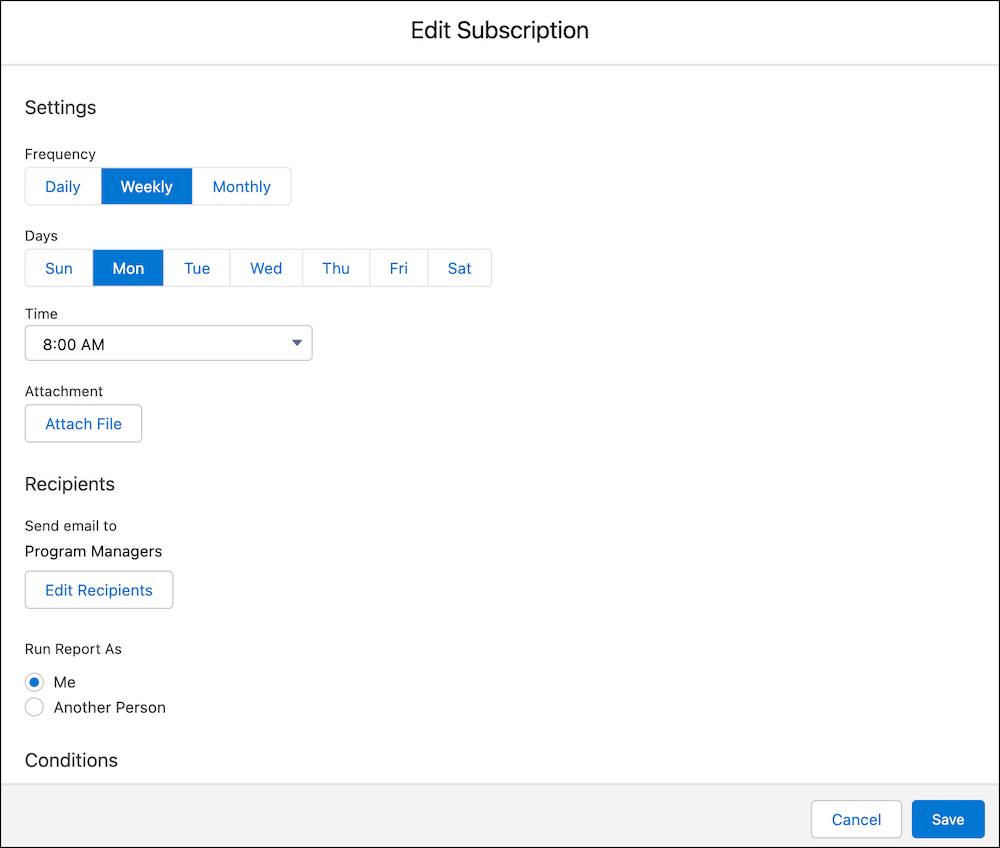Choose Saturday for report delivery
This screenshot has width=1000, height=848.
tap(459, 268)
